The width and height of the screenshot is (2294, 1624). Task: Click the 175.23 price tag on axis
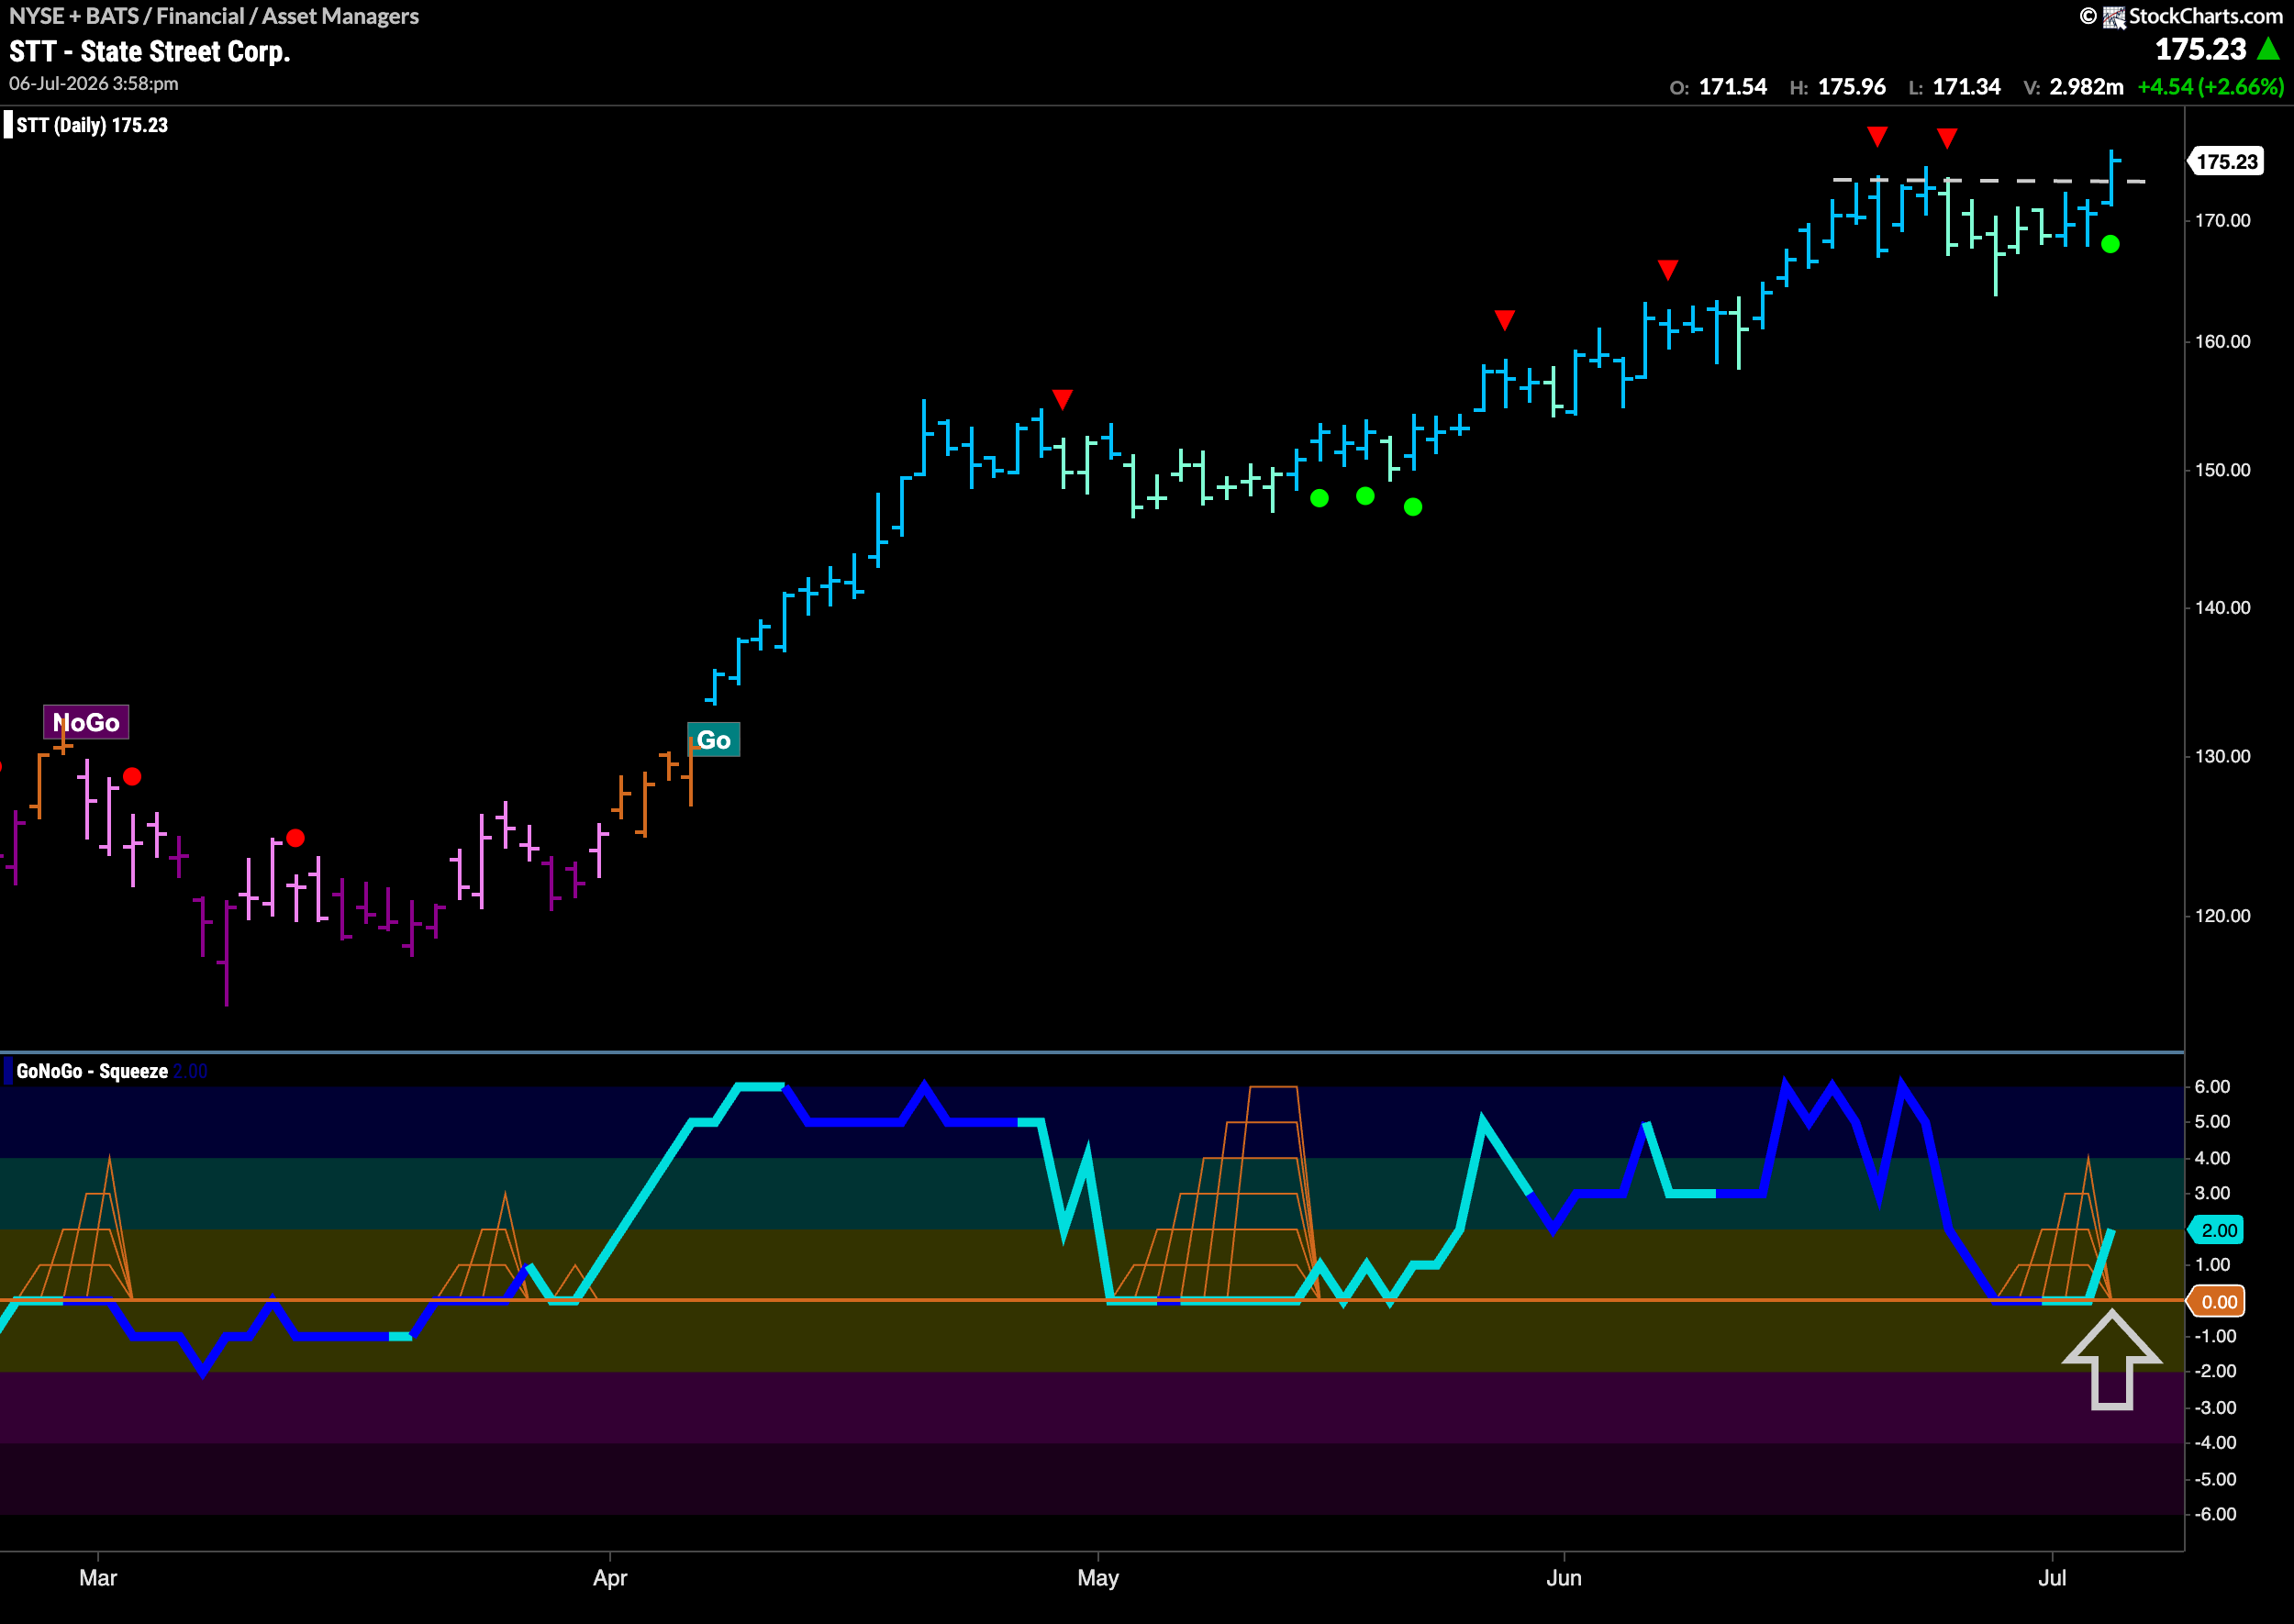(2226, 161)
